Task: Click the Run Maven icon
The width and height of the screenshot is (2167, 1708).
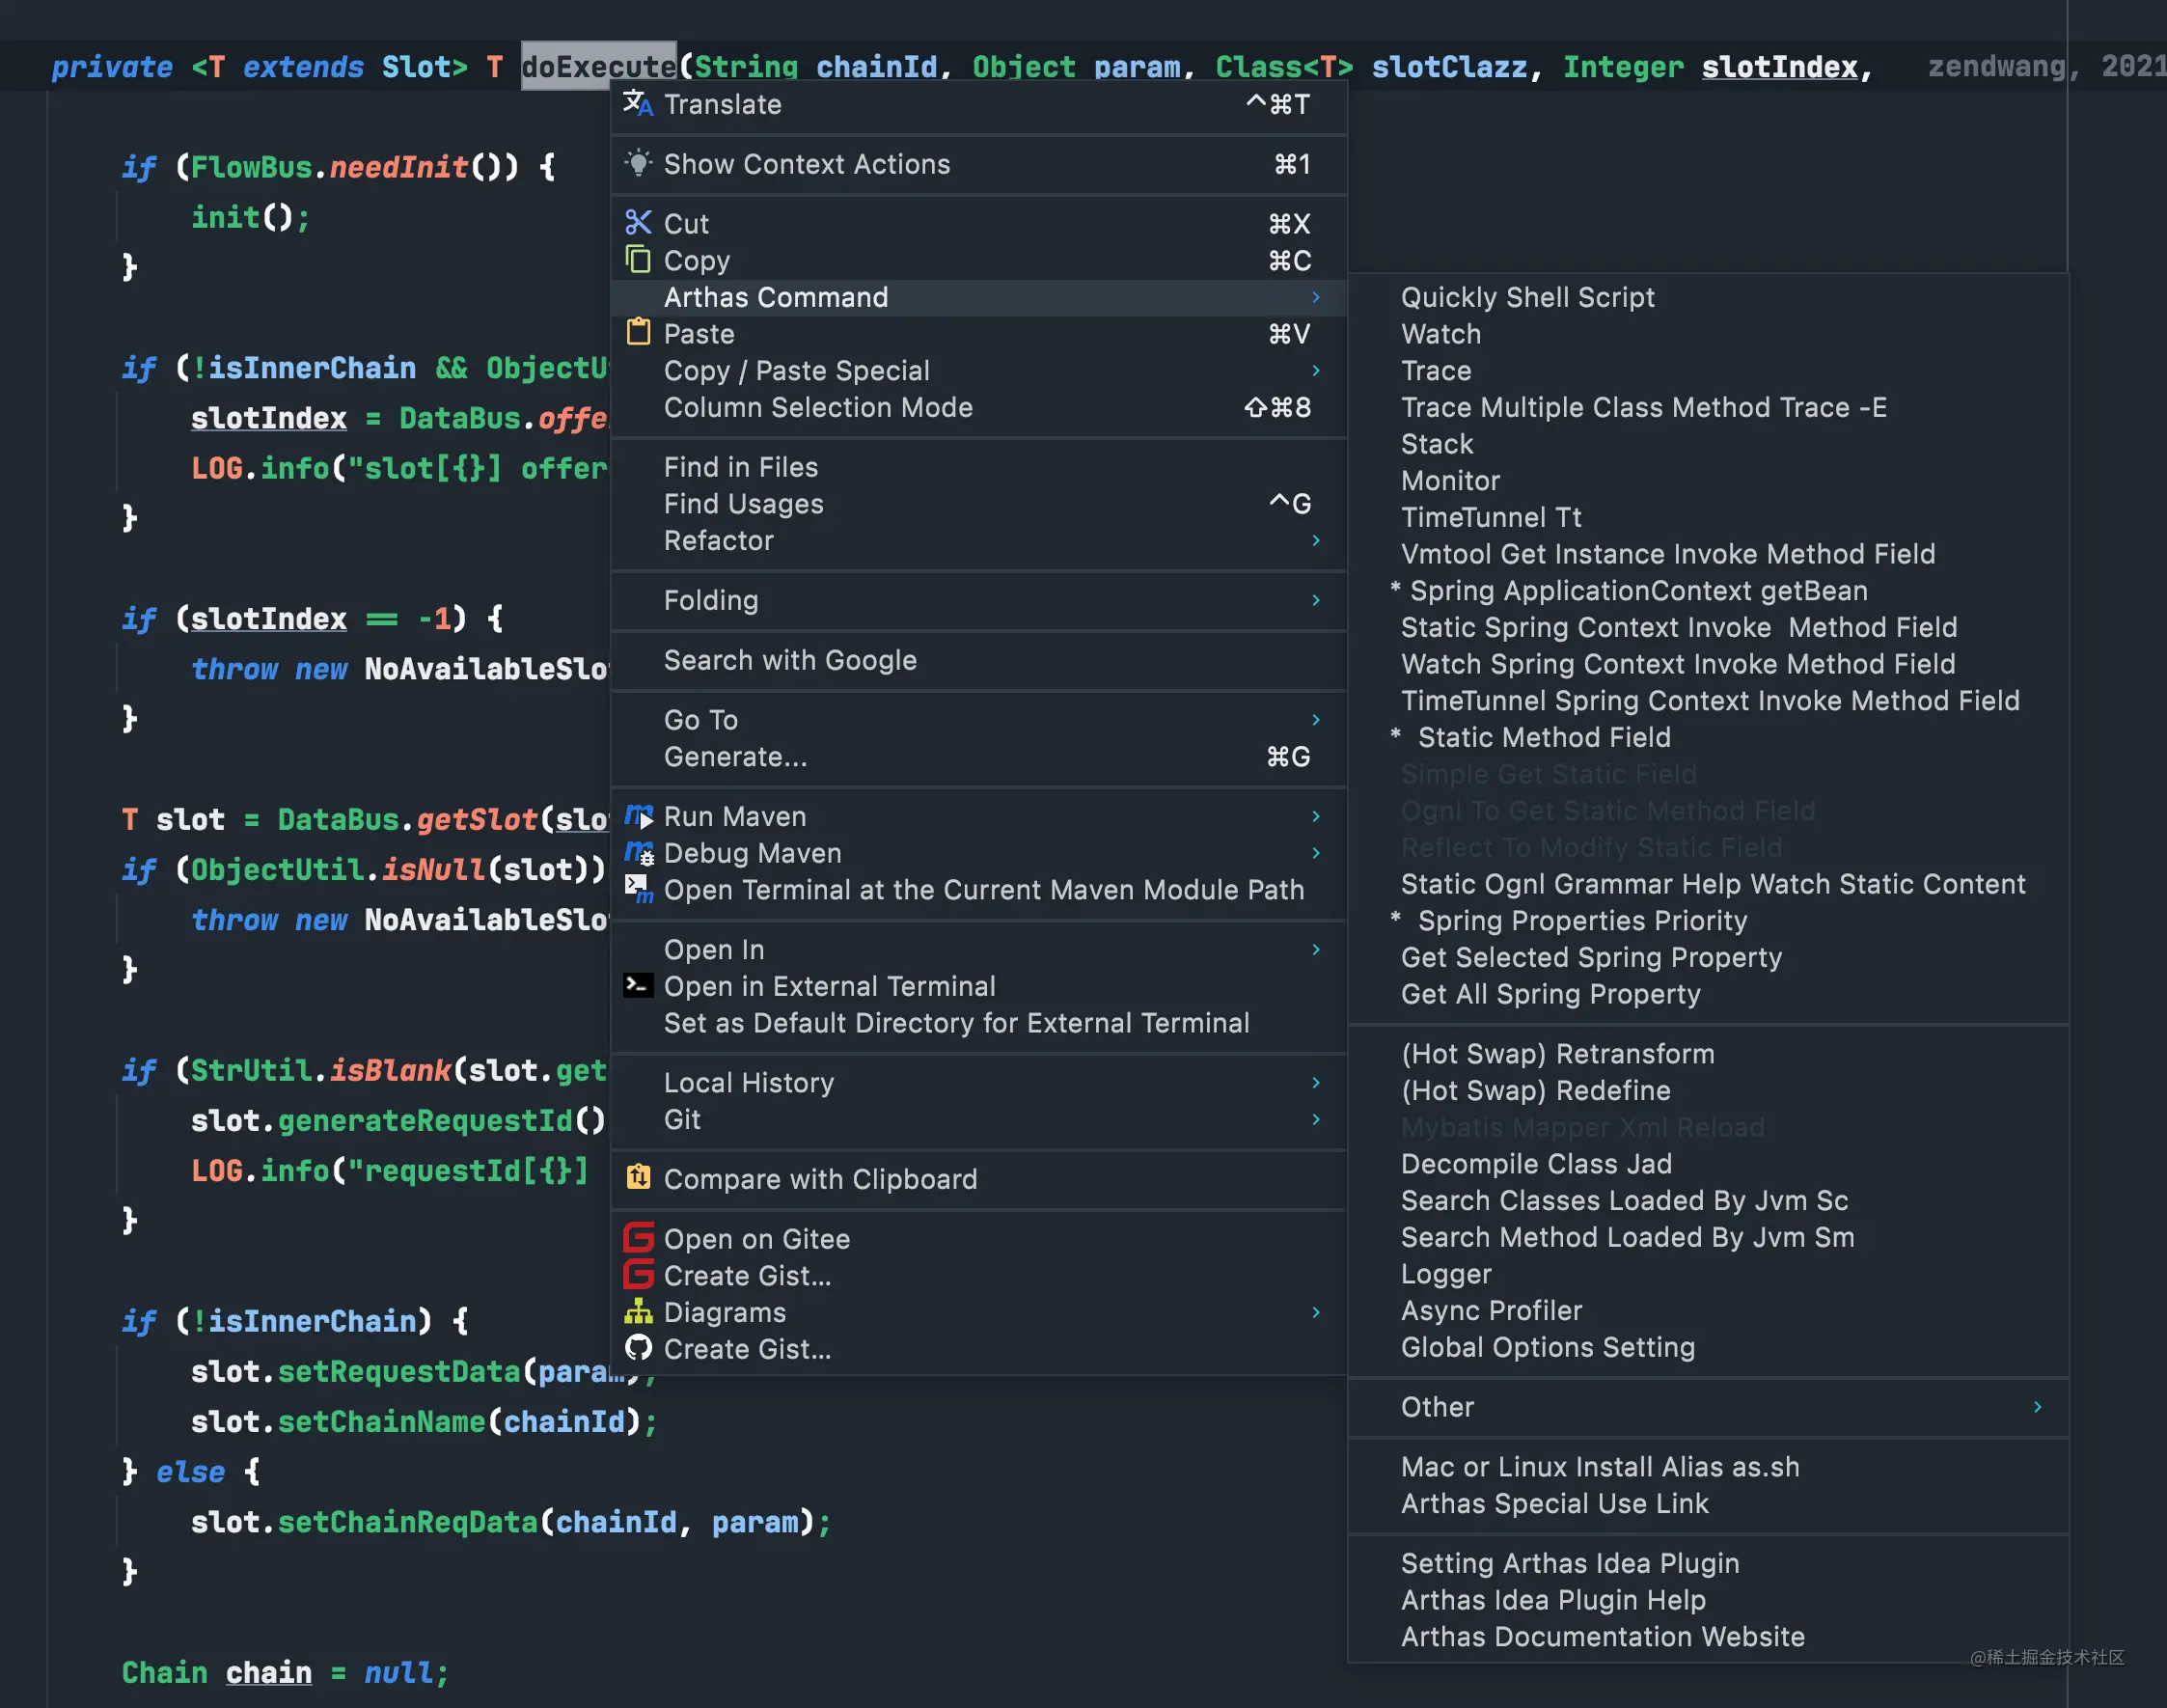Action: (638, 816)
